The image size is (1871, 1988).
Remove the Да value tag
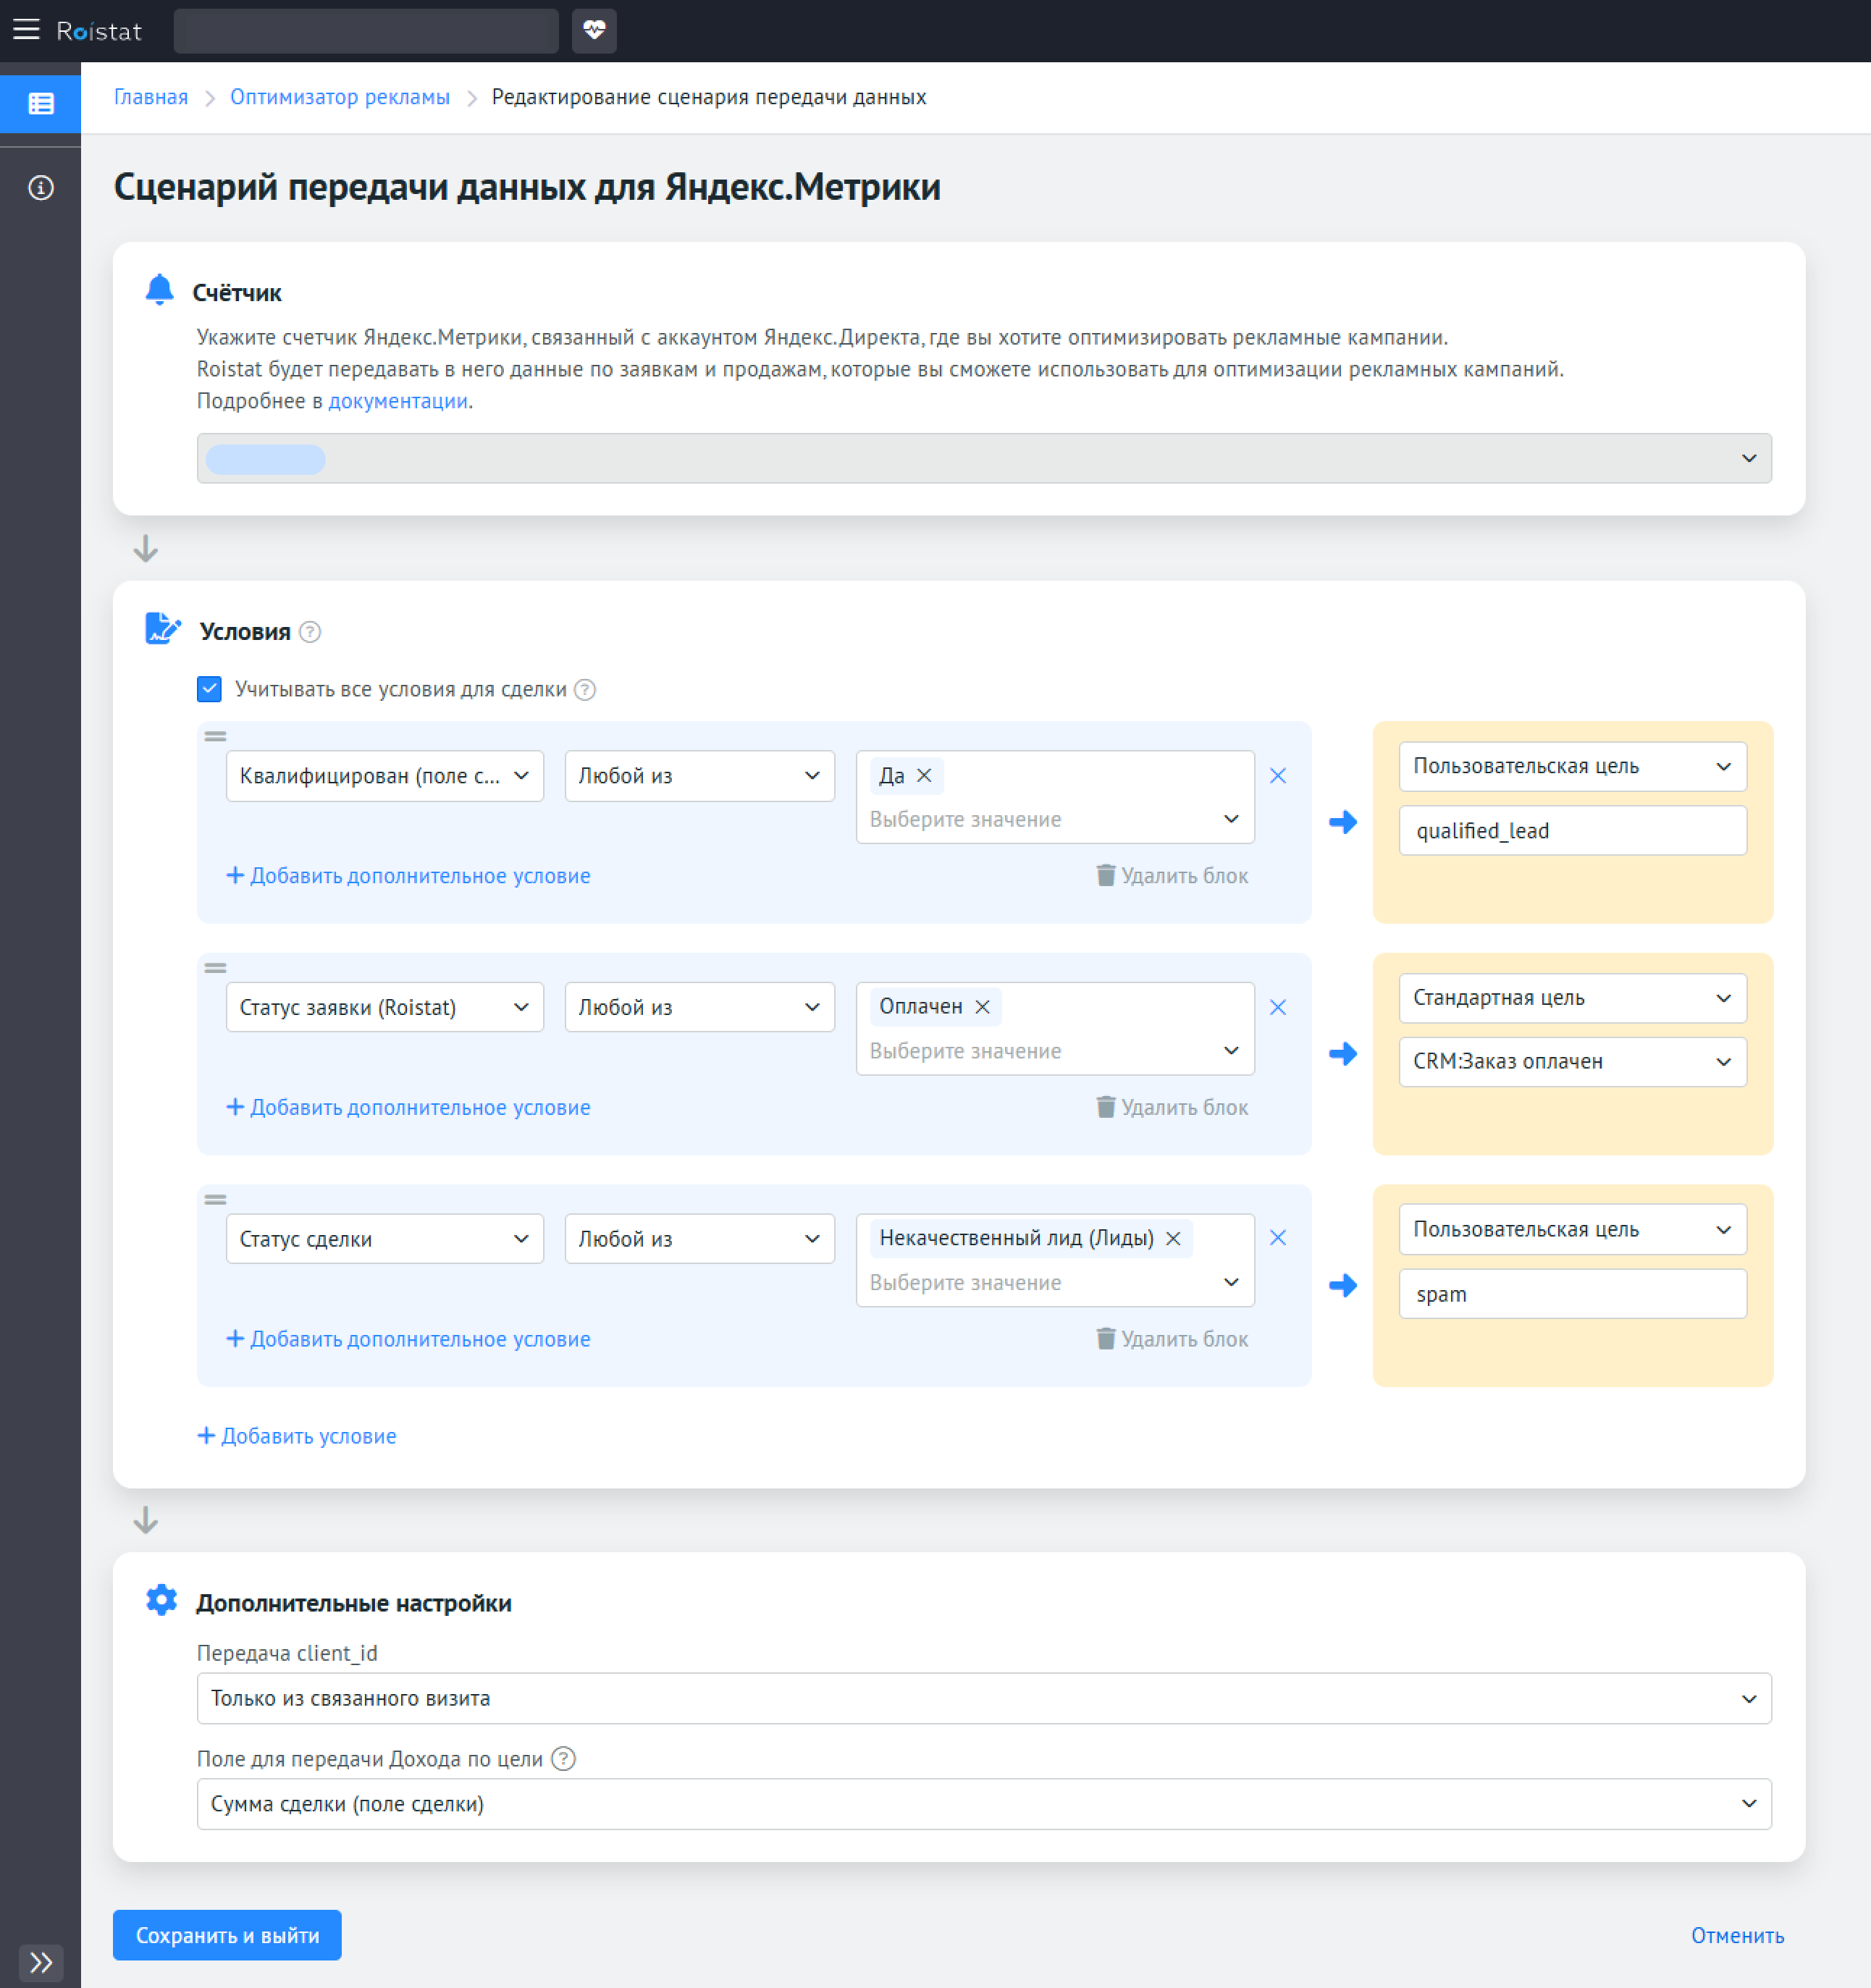point(925,776)
